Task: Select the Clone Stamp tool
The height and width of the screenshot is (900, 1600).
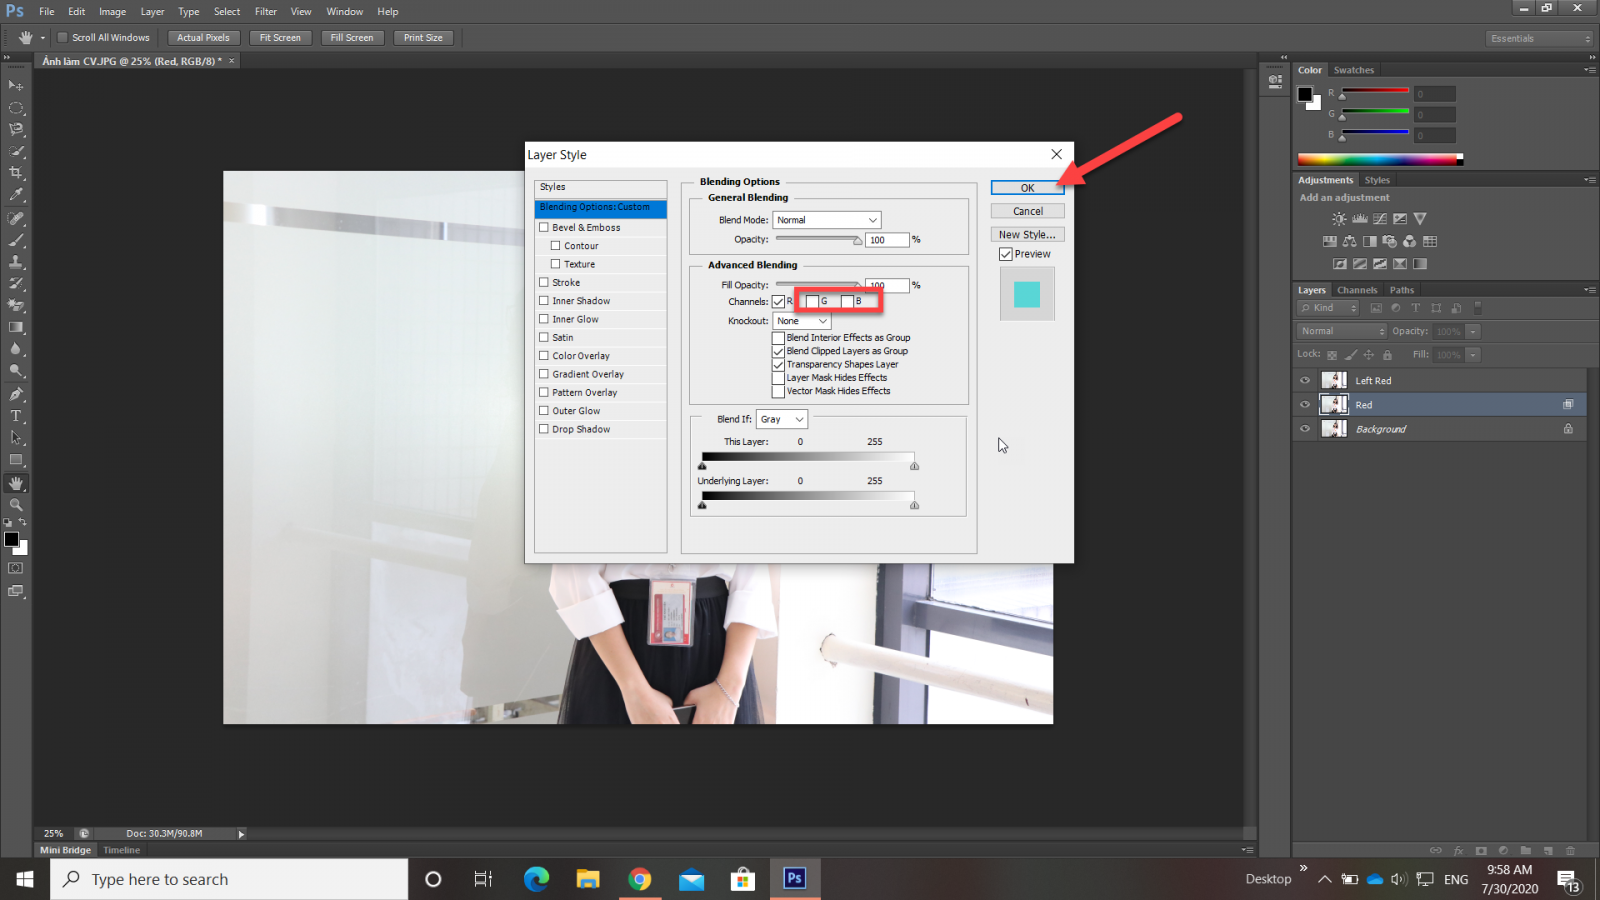Action: [16, 262]
